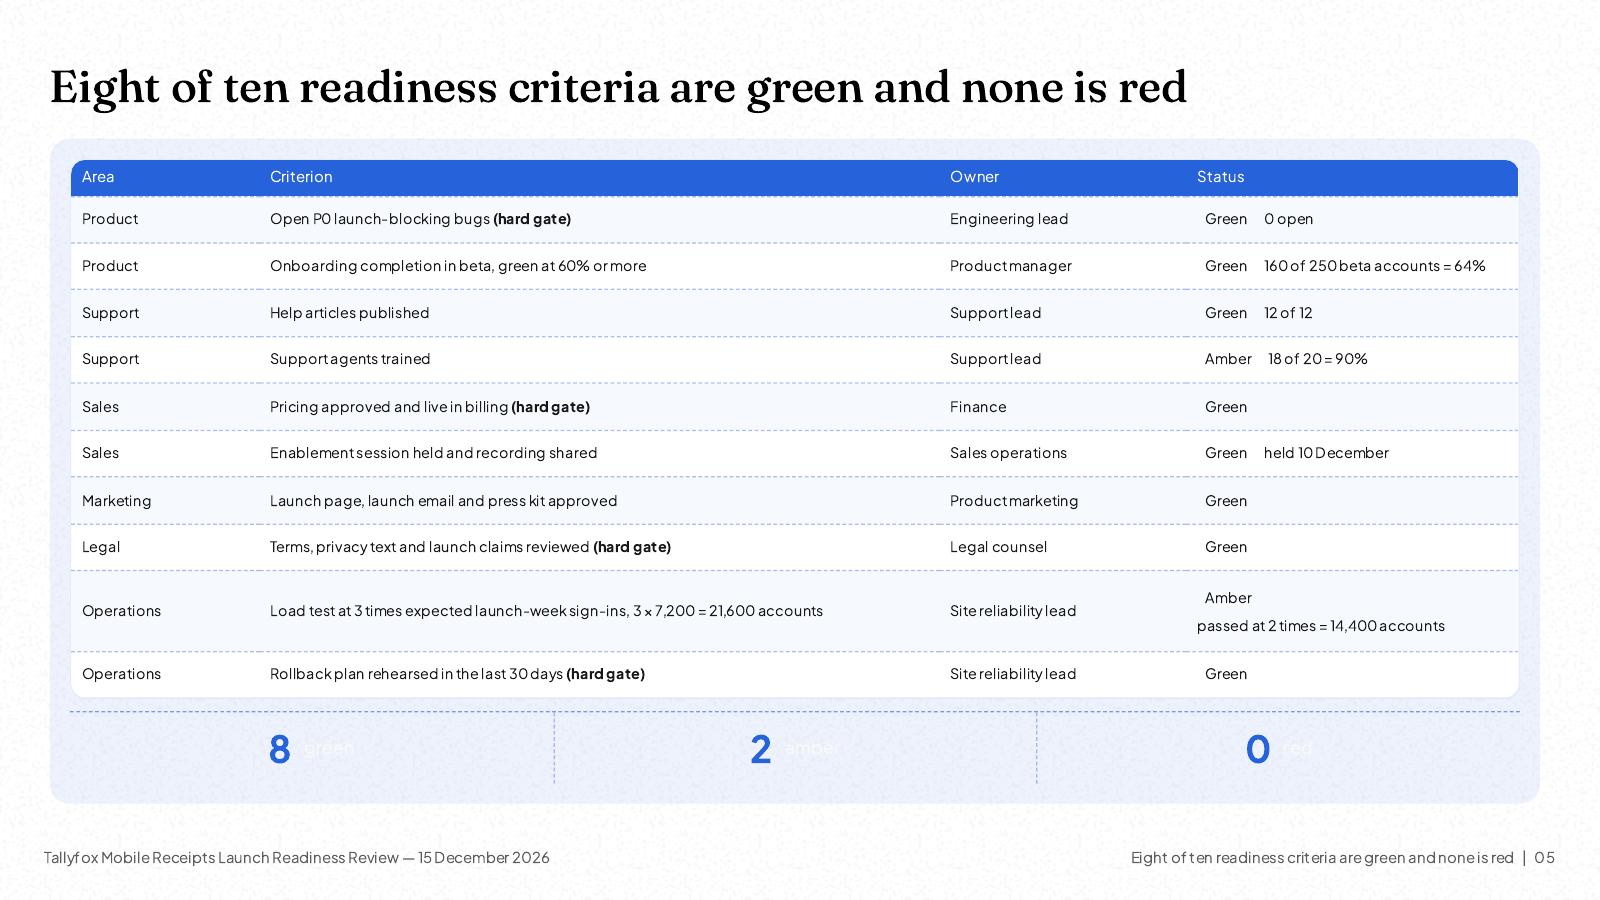Click the '12 of 12' status note

click(x=1288, y=313)
